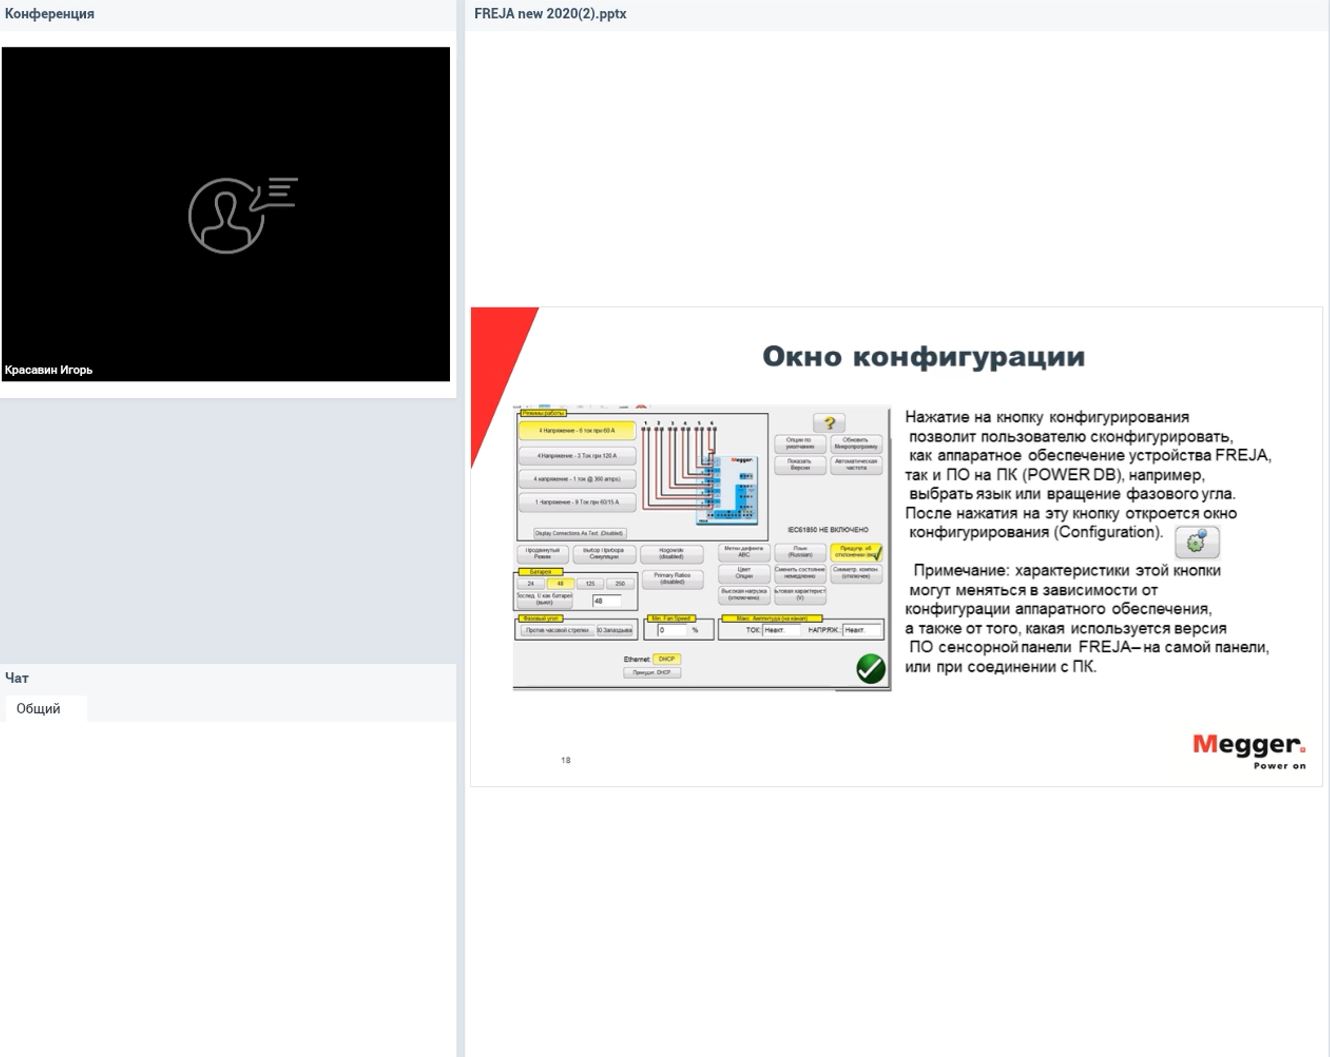This screenshot has width=1330, height=1057.
Task: Select the FREJA new 2020(2).pptx tab
Action: [550, 13]
